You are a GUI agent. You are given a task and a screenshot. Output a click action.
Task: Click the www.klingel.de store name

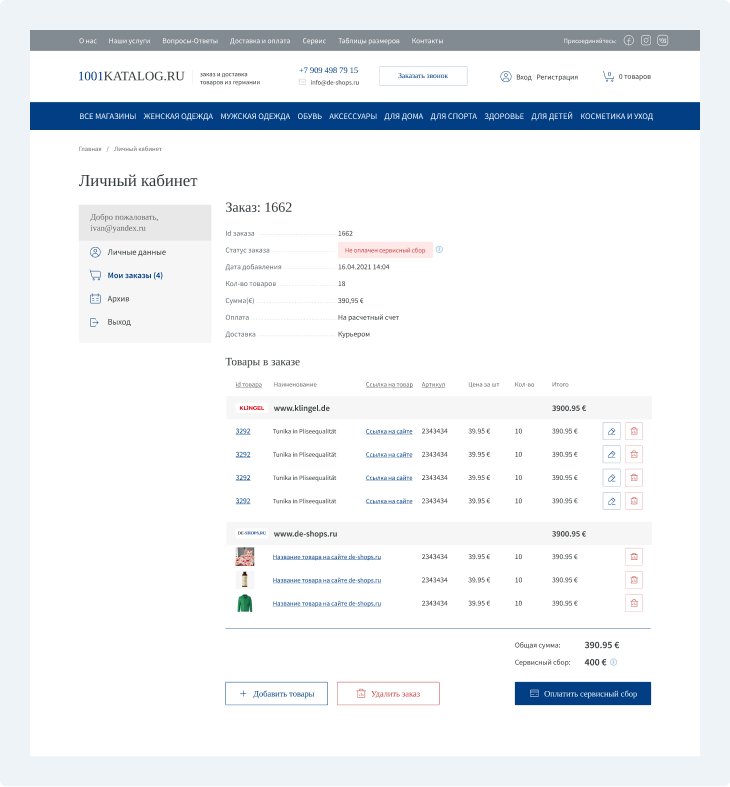302,408
